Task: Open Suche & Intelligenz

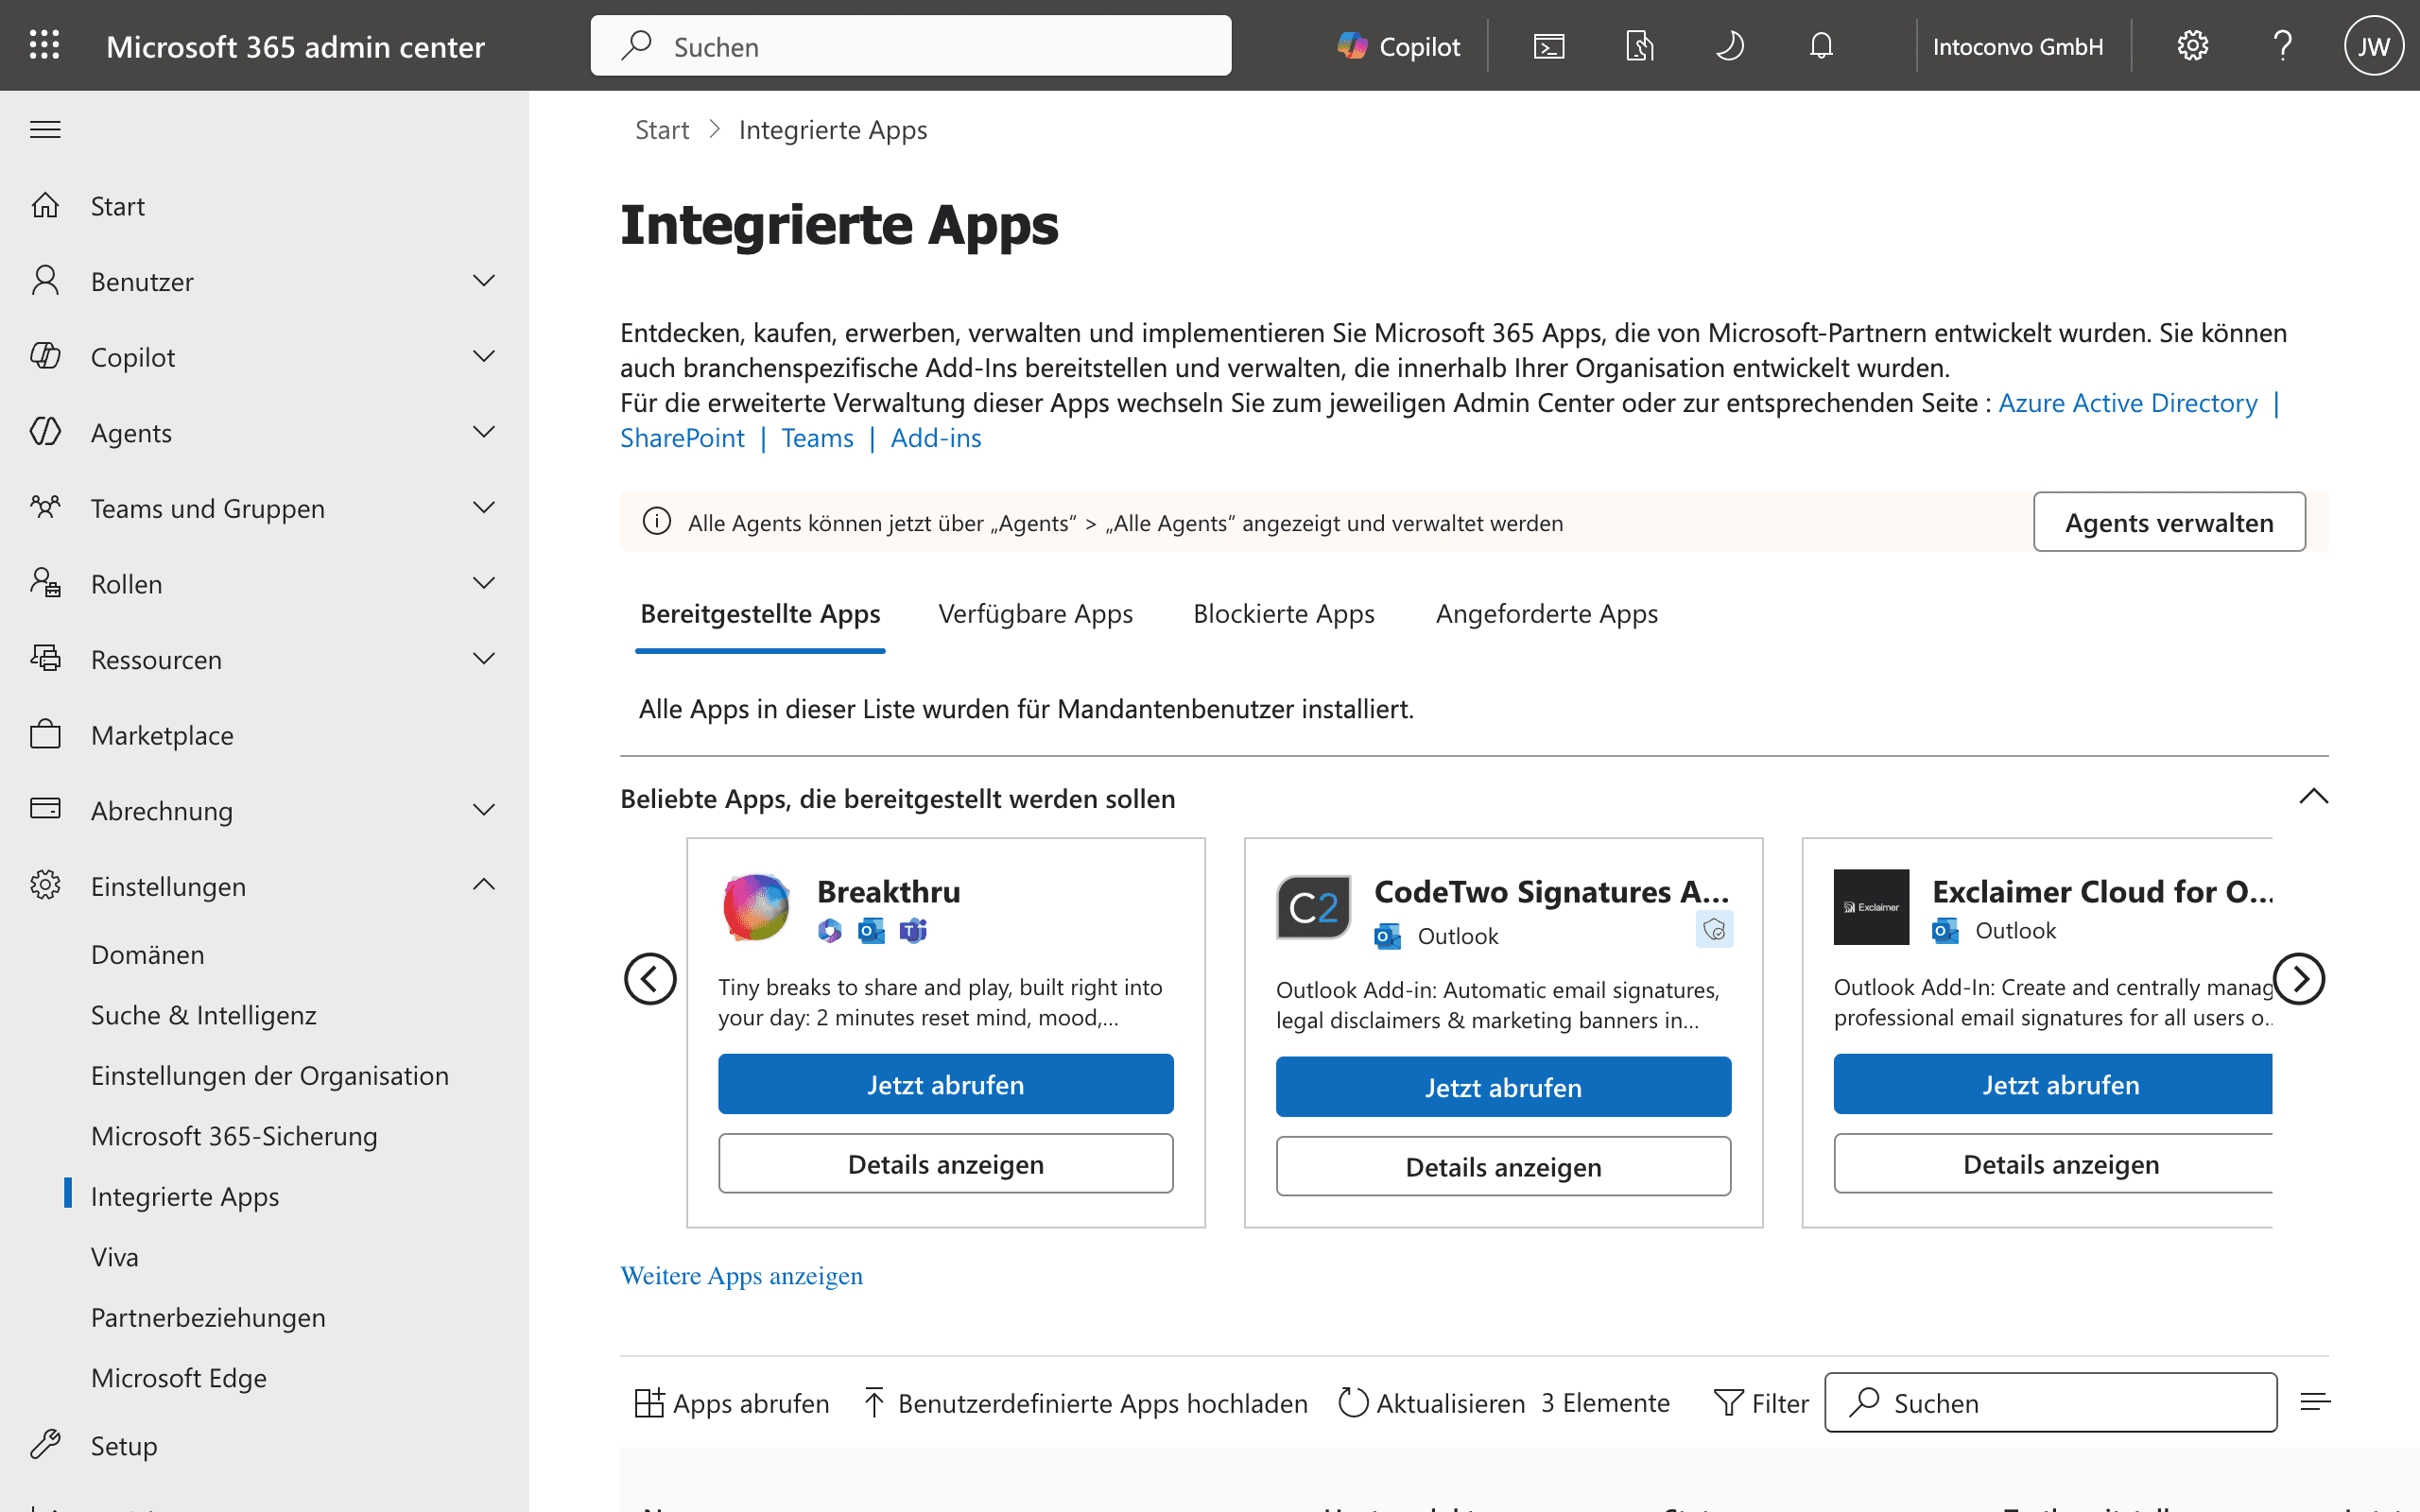Action: [204, 1015]
